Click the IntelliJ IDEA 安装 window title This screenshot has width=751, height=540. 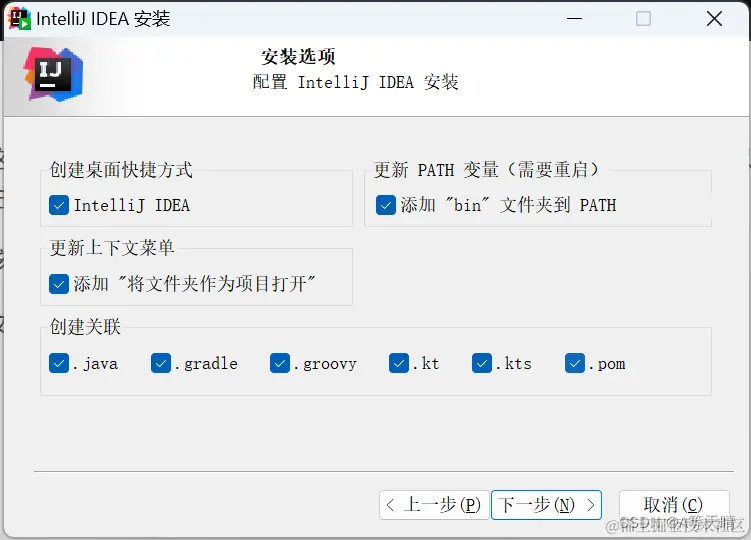(x=103, y=19)
